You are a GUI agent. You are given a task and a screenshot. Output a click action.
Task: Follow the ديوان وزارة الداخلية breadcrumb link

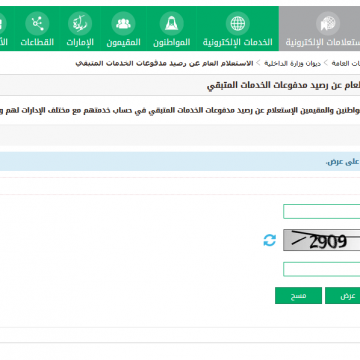(292, 63)
